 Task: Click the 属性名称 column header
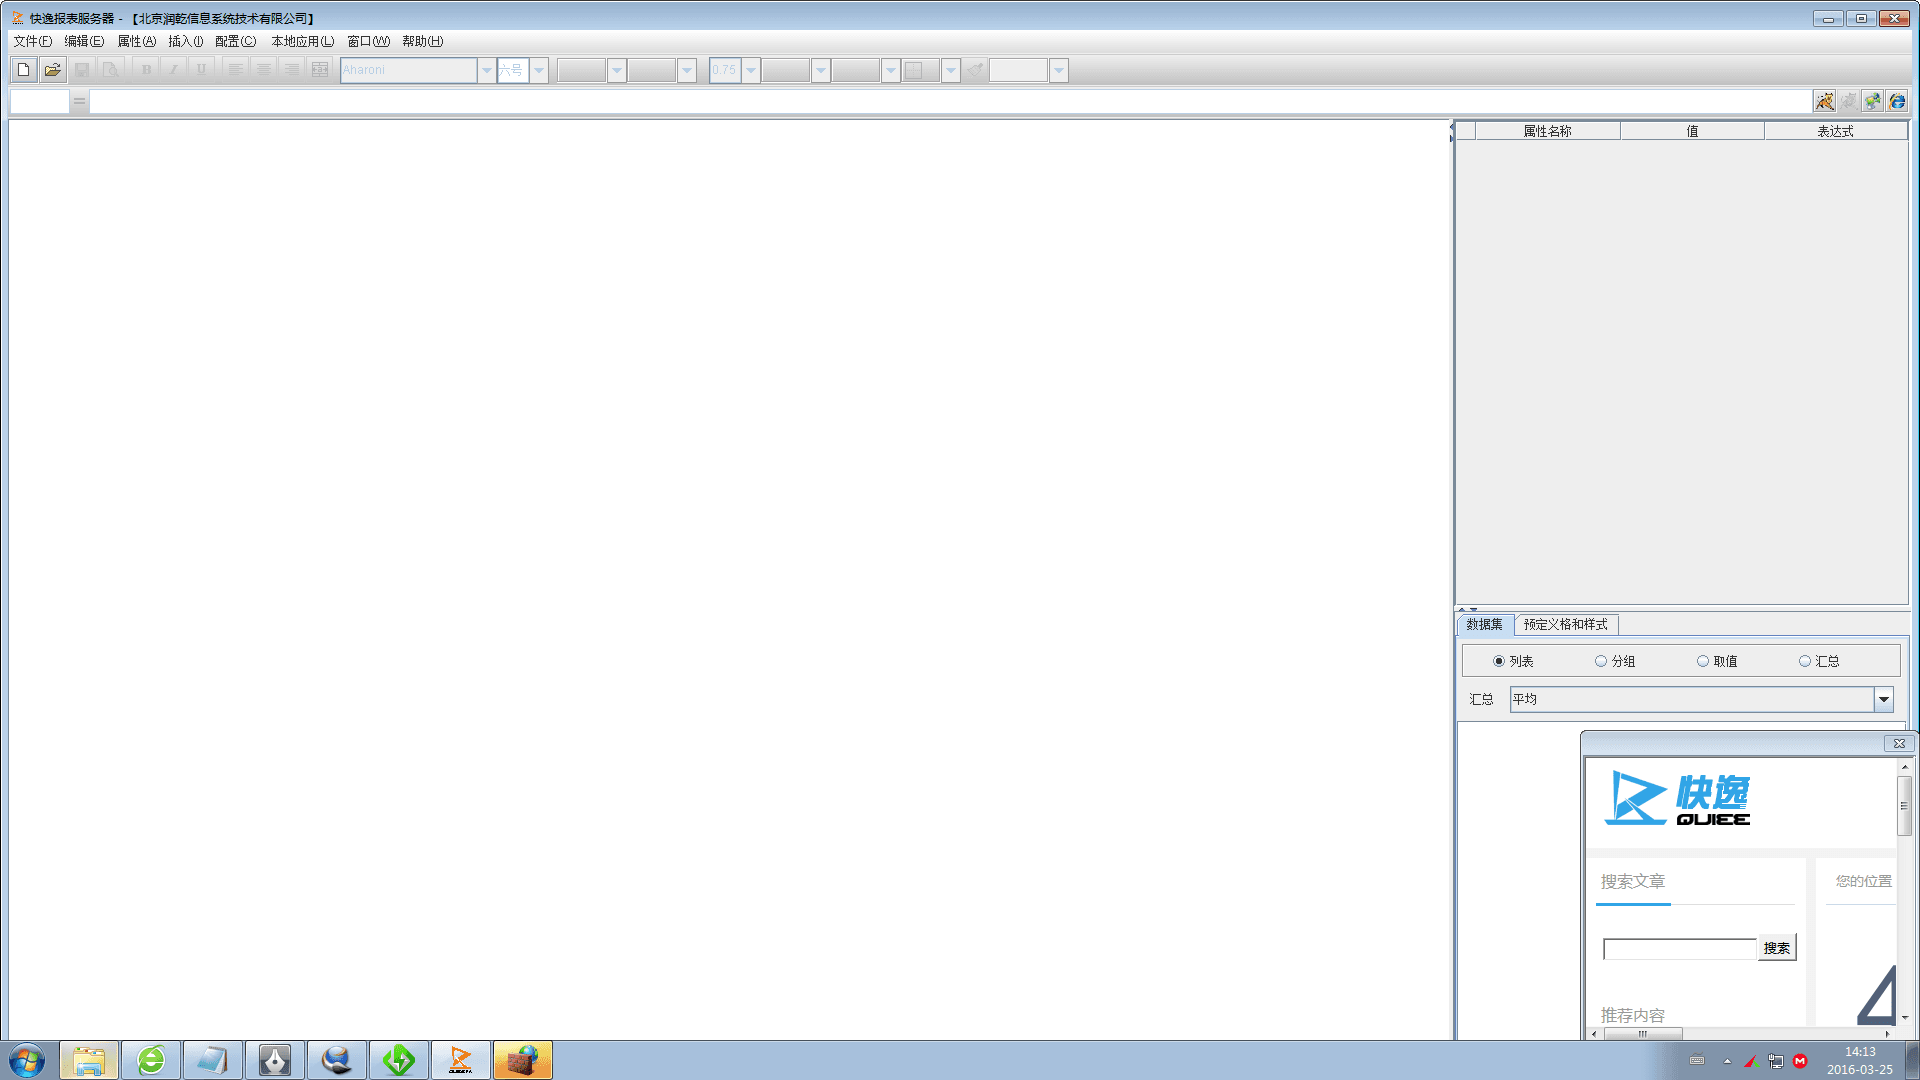(x=1547, y=131)
